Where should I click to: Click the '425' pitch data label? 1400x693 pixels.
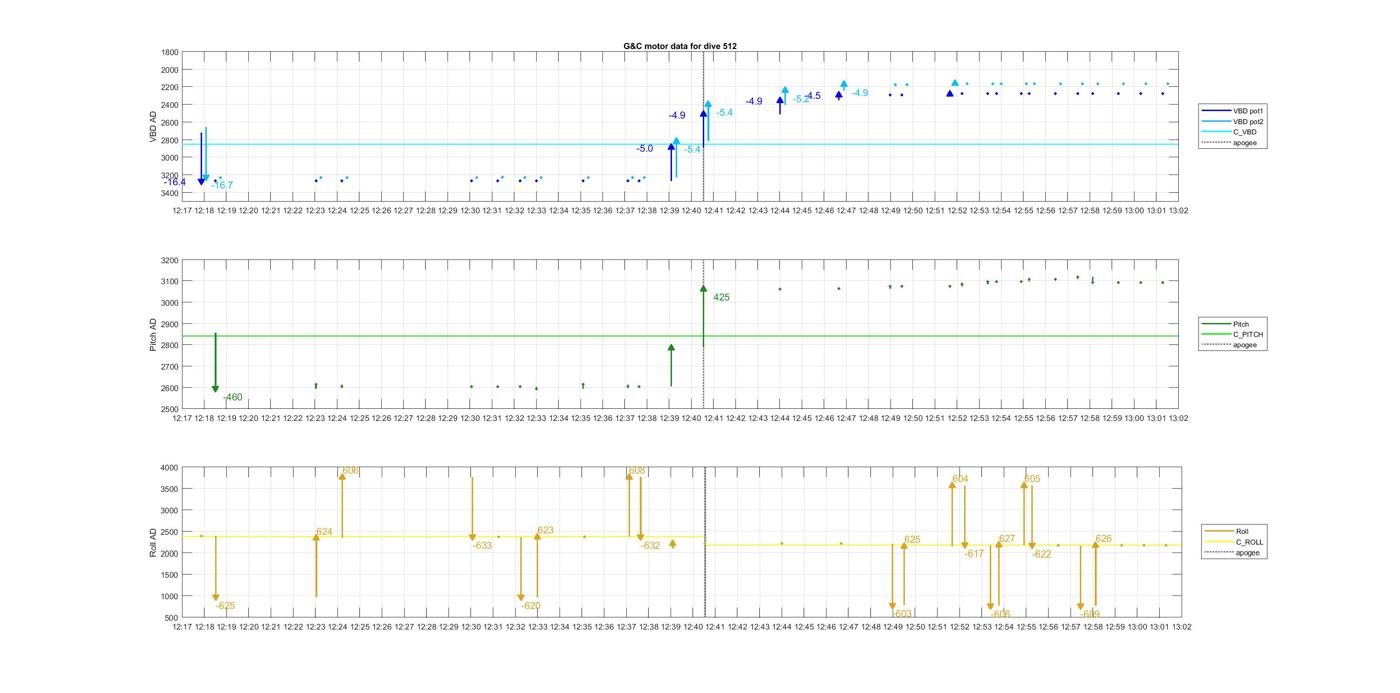pos(721,297)
